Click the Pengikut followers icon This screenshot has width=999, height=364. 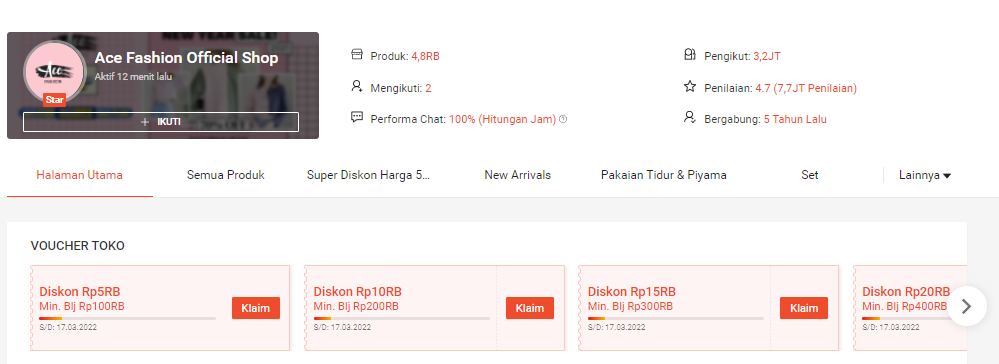689,55
